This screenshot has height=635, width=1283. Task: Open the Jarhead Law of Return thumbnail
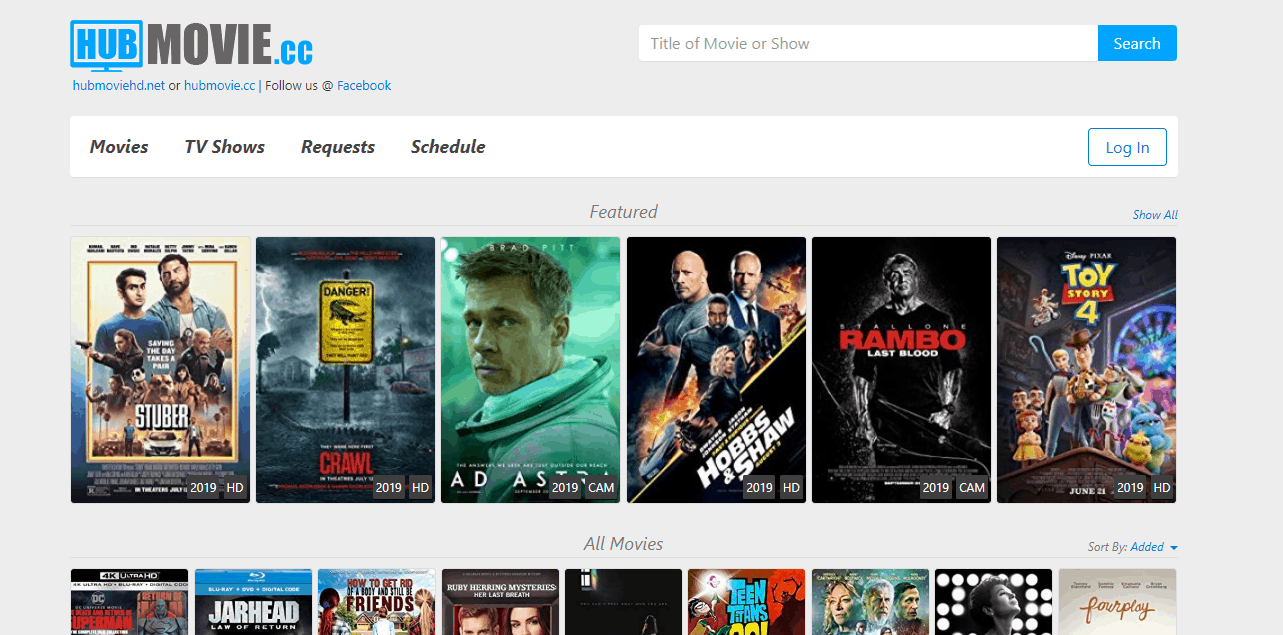click(253, 602)
